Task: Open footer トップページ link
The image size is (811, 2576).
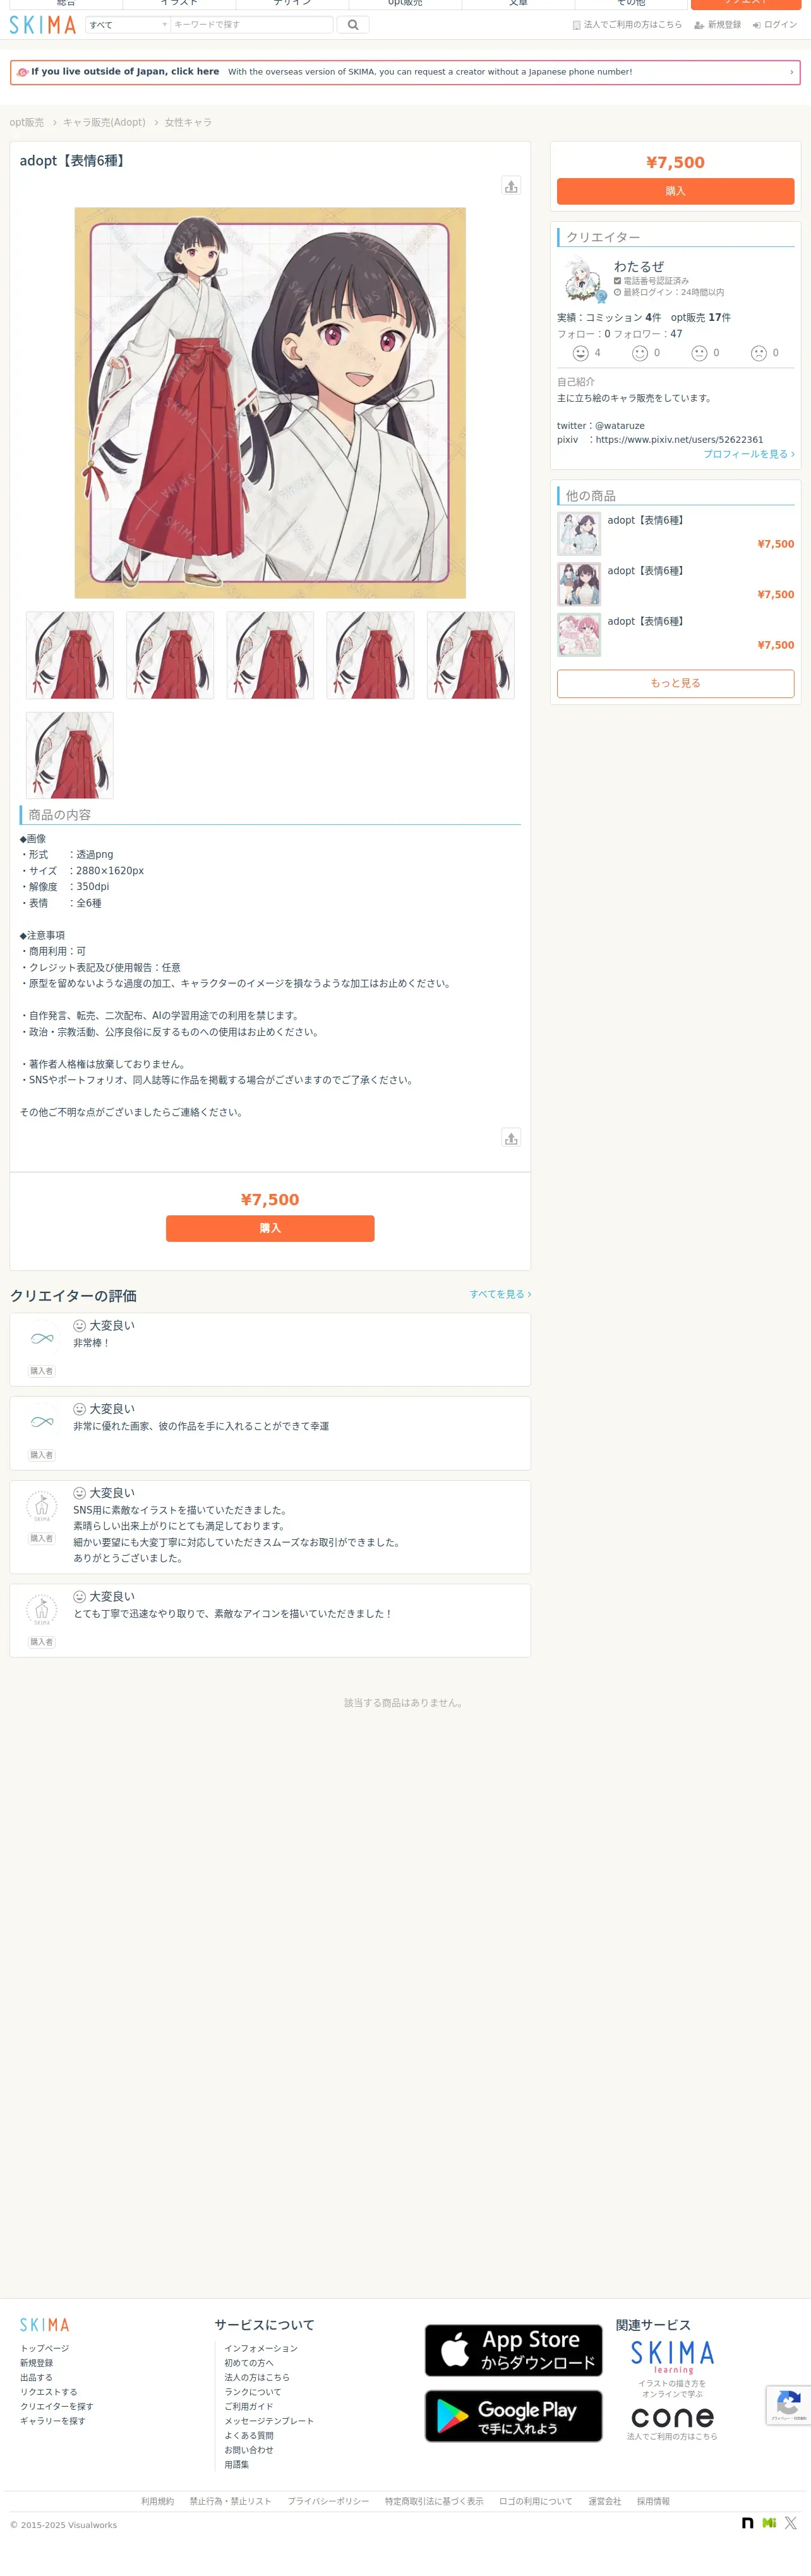Action: point(45,2349)
